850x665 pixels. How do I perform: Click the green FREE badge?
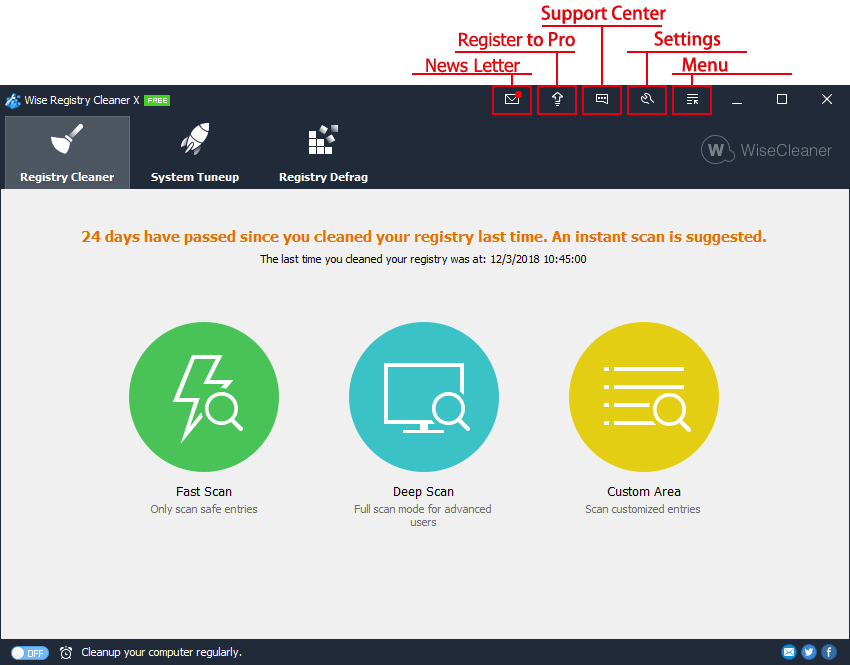pos(157,100)
